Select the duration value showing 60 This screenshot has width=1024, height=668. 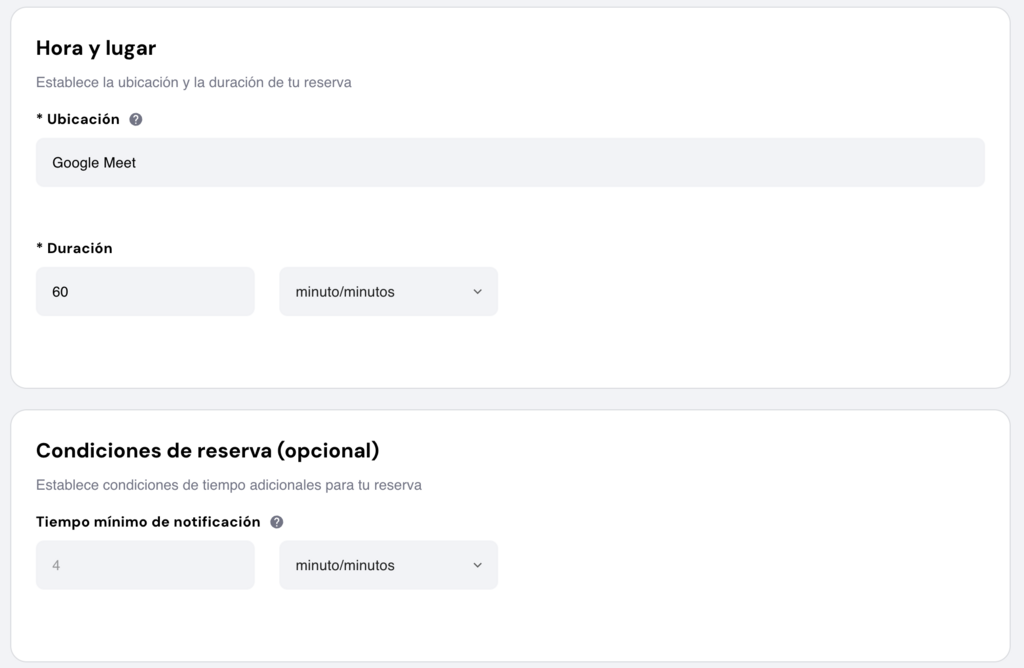pyautogui.click(x=145, y=291)
